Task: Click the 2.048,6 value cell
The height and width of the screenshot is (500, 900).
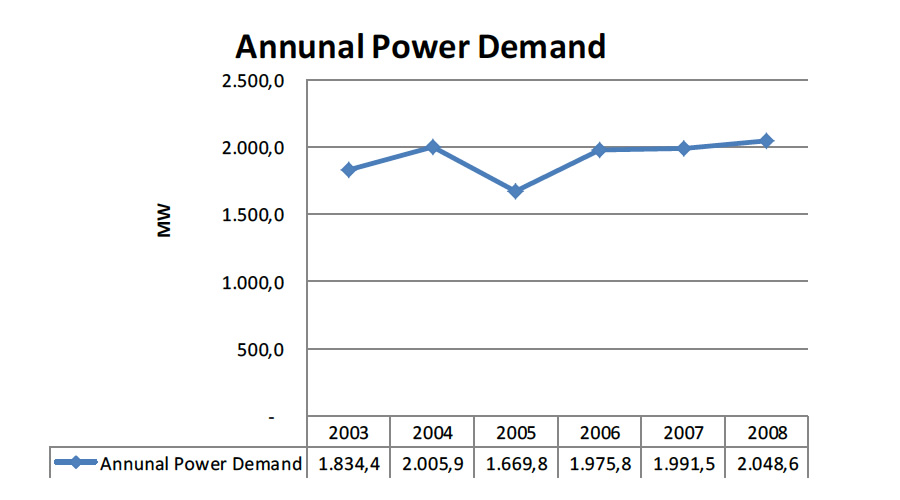Action: (x=766, y=464)
